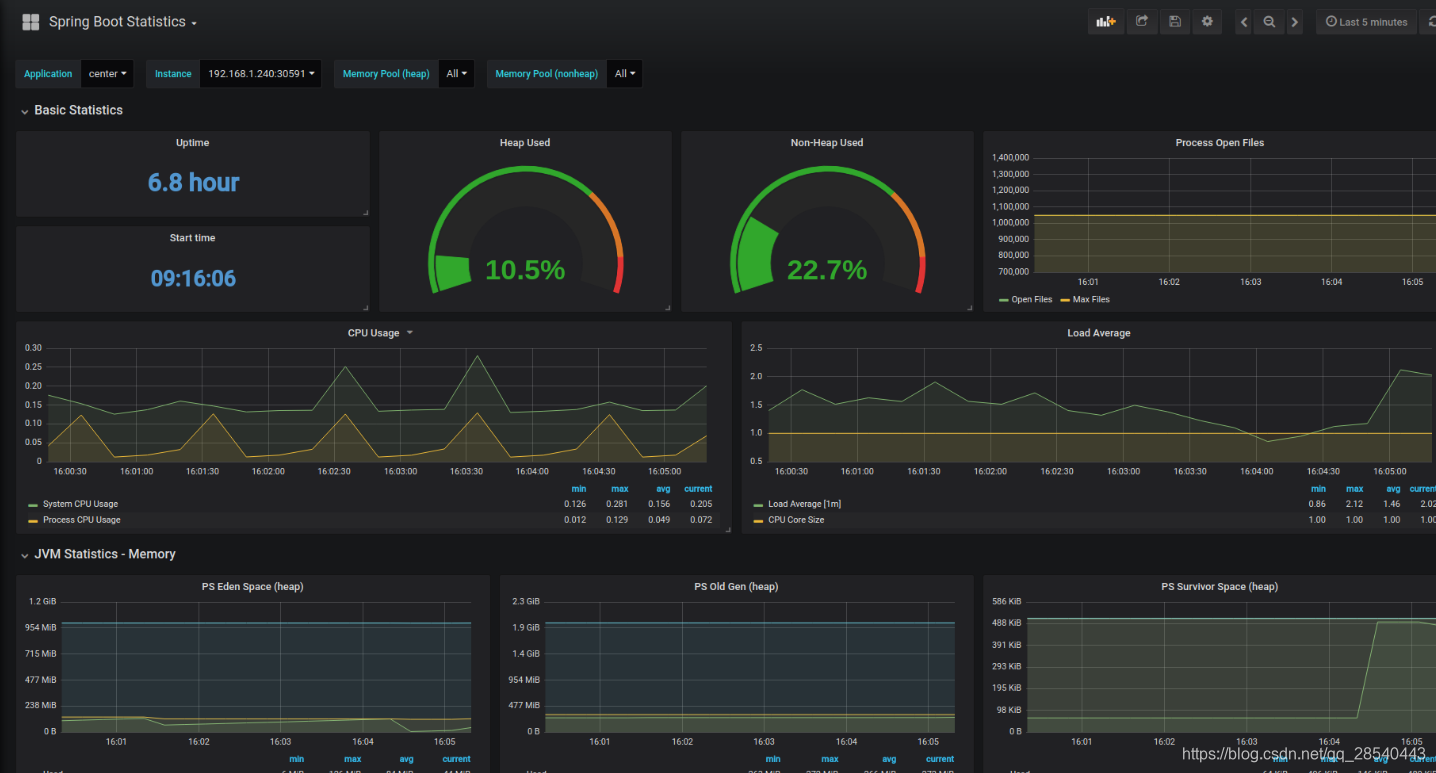The height and width of the screenshot is (773, 1436).
Task: Click the Uptime panel title
Action: tap(193, 143)
